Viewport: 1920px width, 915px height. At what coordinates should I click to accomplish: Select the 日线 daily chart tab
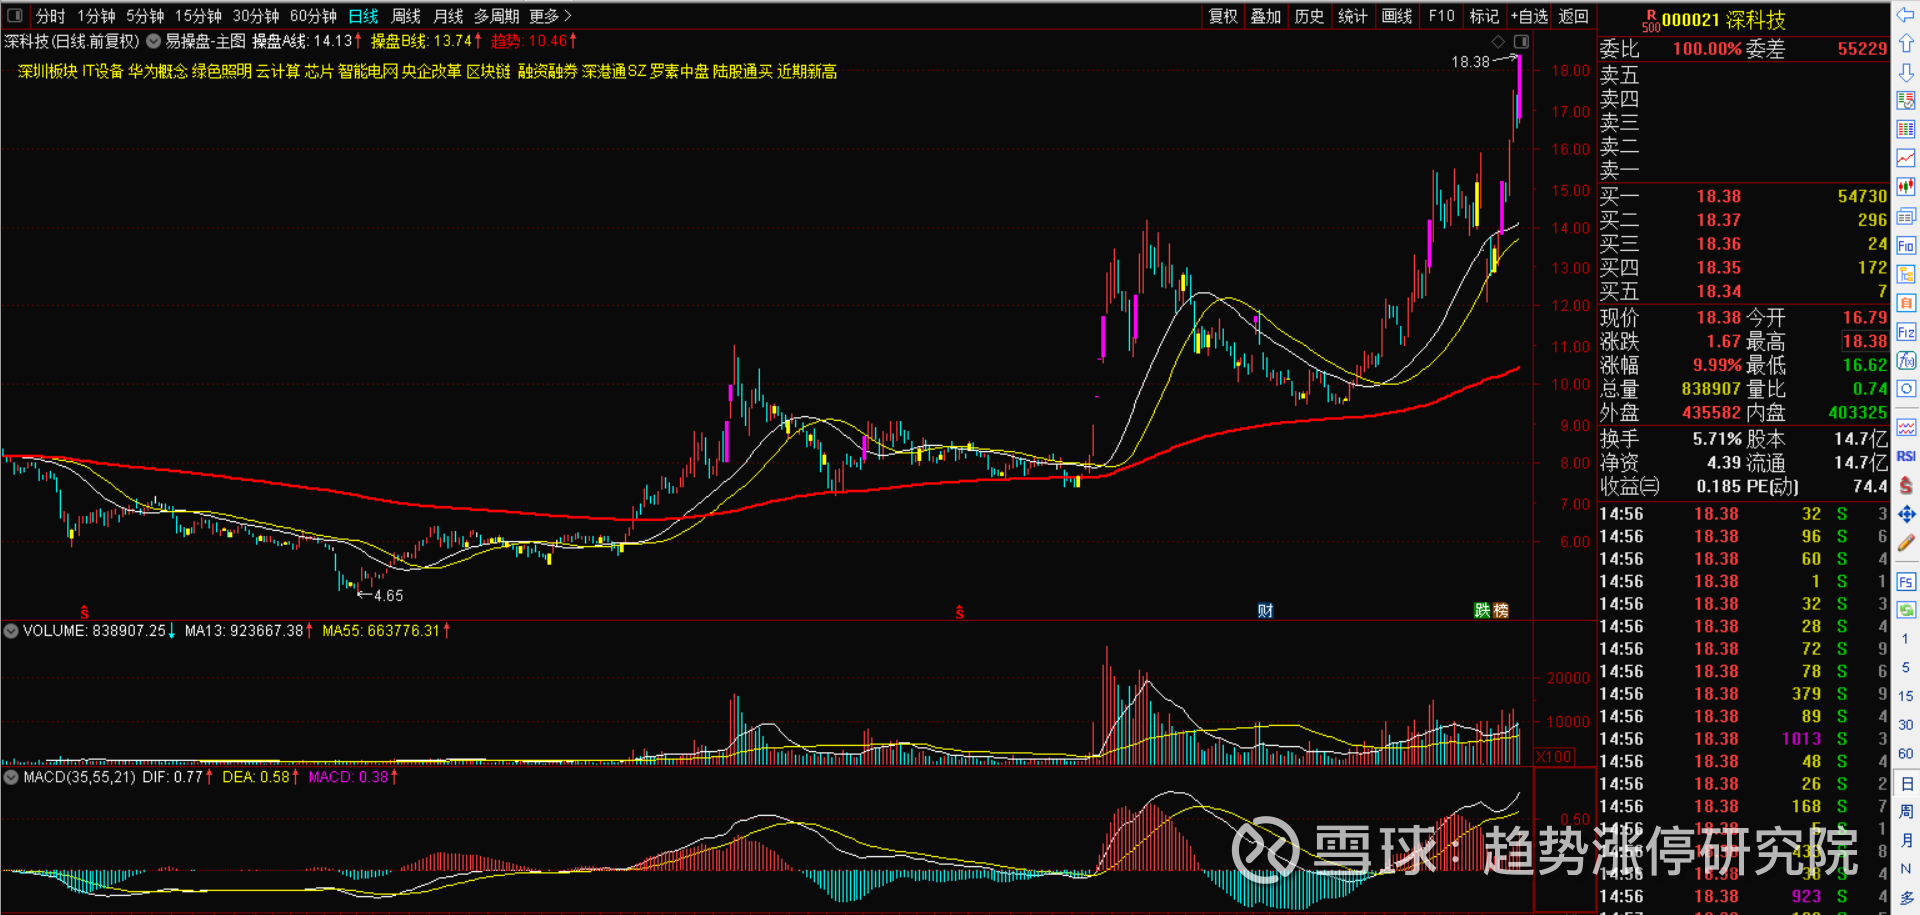pyautogui.click(x=363, y=16)
